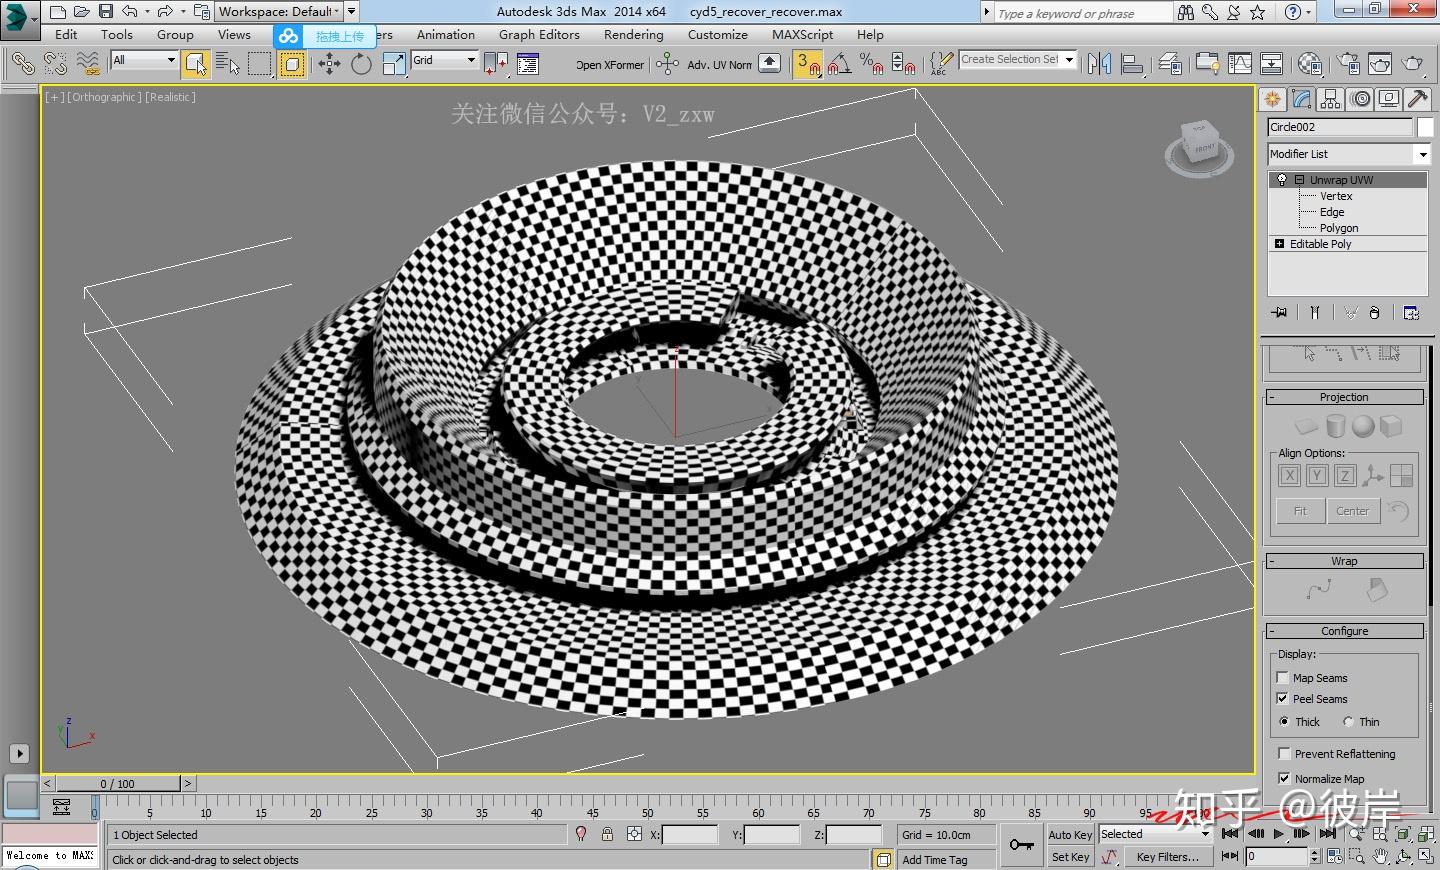Toggle the Unwrap UVW lightbulb visibility
This screenshot has height=870, width=1440.
[1282, 180]
